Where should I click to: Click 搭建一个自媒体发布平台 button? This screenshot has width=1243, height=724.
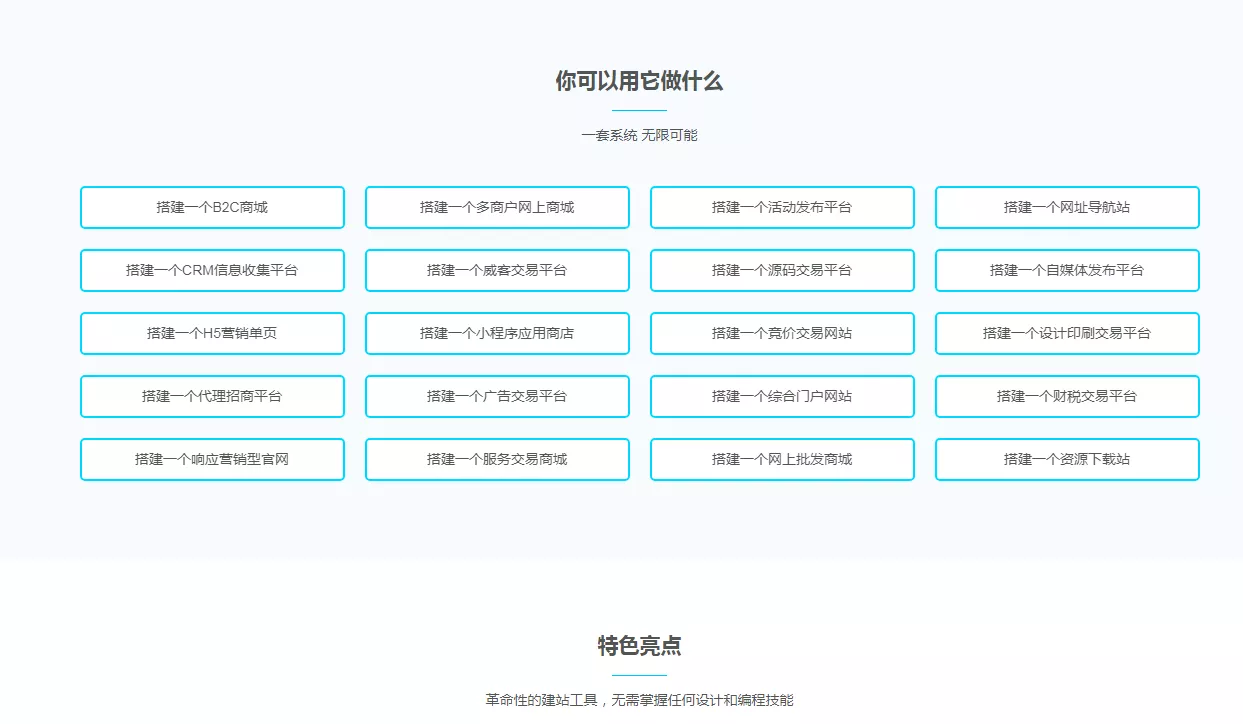1067,270
